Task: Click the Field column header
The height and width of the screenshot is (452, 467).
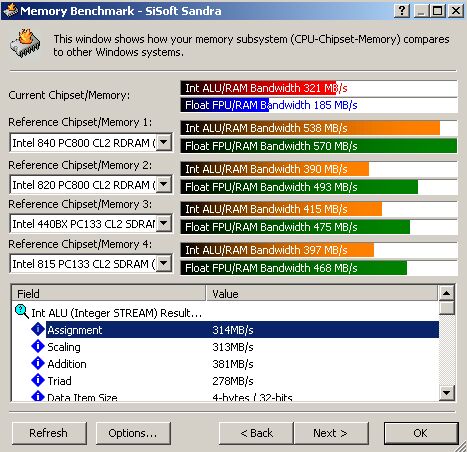Action: coord(109,294)
